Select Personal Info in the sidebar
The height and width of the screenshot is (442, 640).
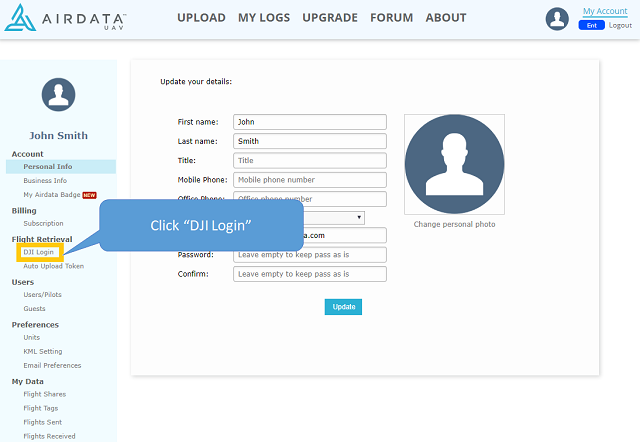point(61,167)
